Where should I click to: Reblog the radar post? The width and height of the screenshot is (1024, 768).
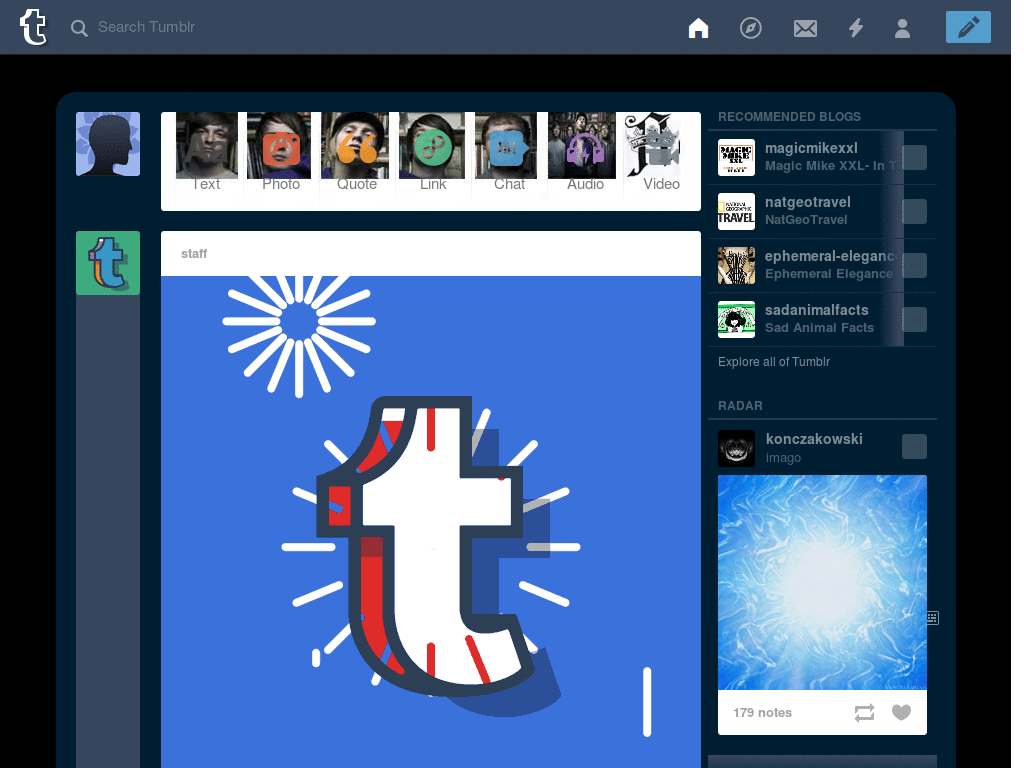(864, 712)
